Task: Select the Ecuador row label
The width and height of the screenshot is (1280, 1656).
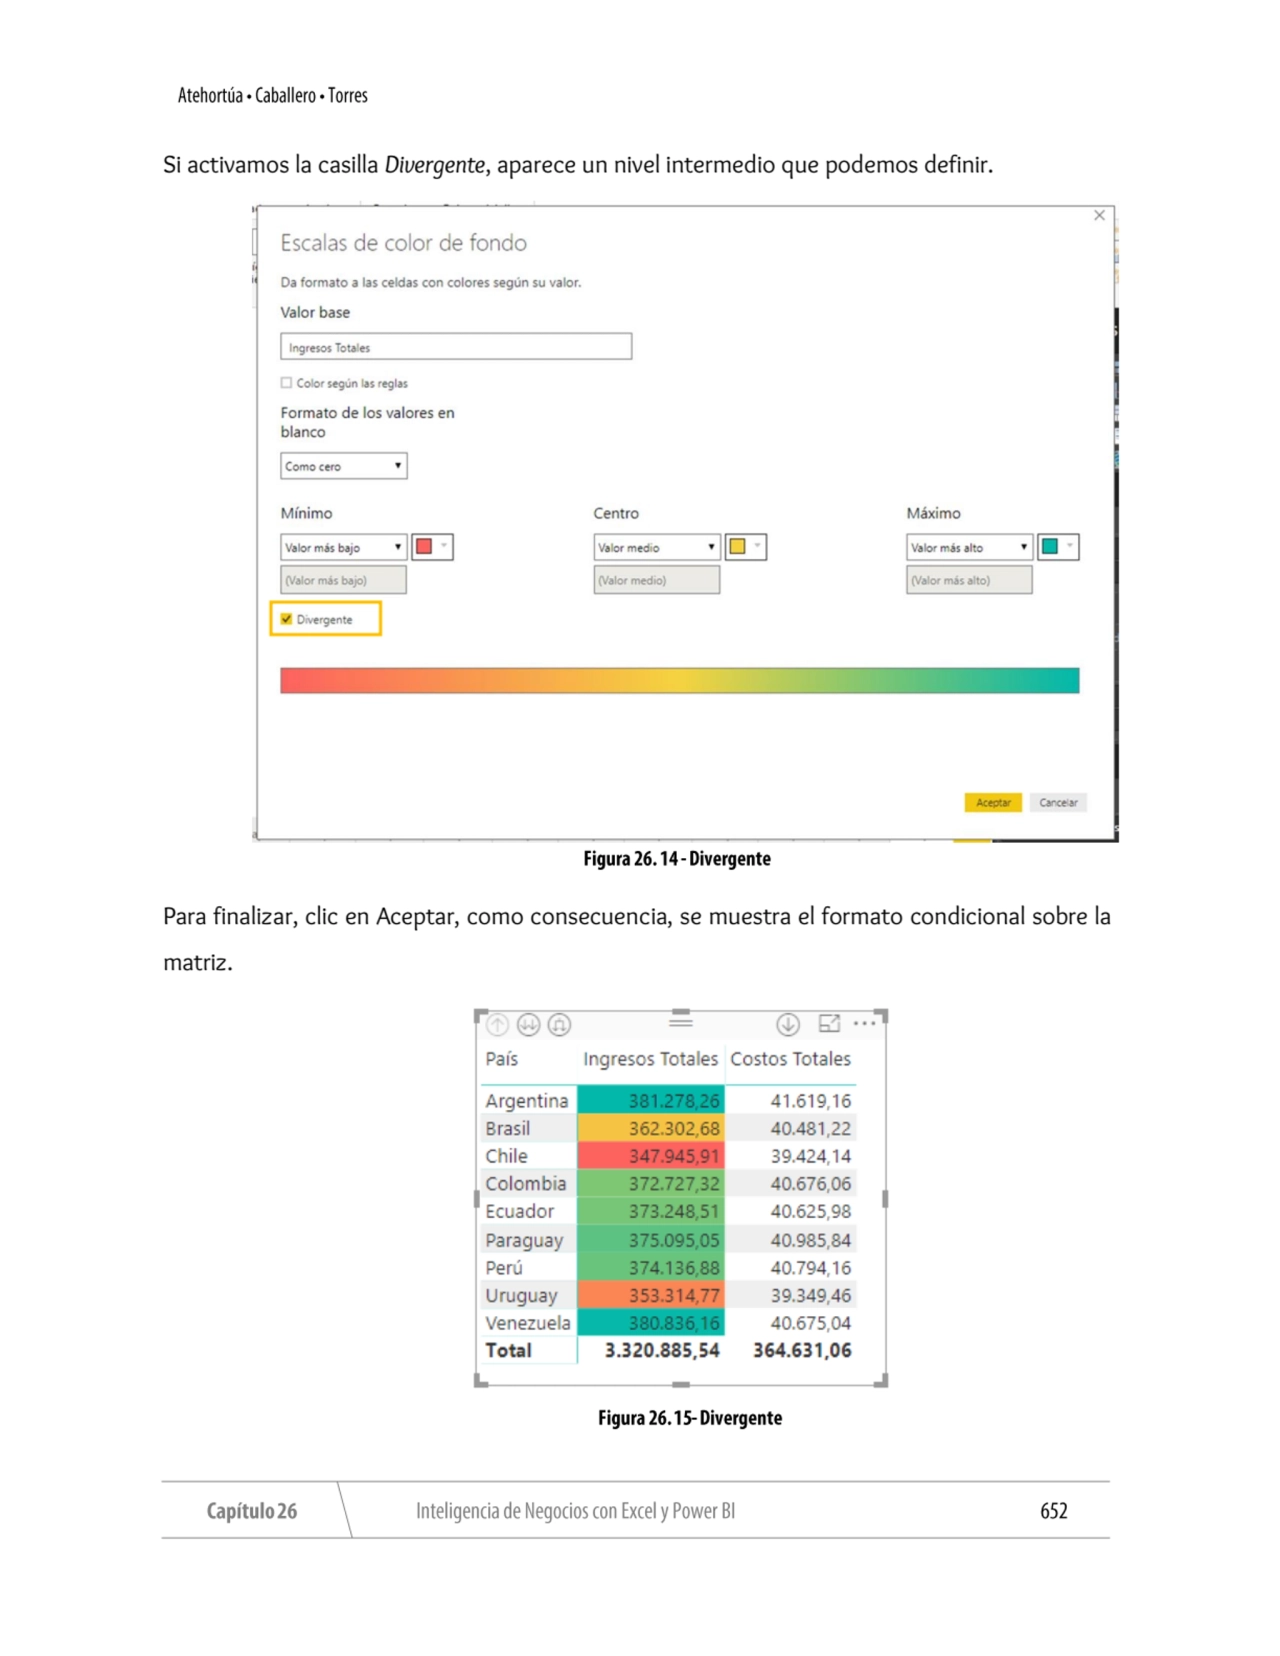Action: coord(520,1212)
